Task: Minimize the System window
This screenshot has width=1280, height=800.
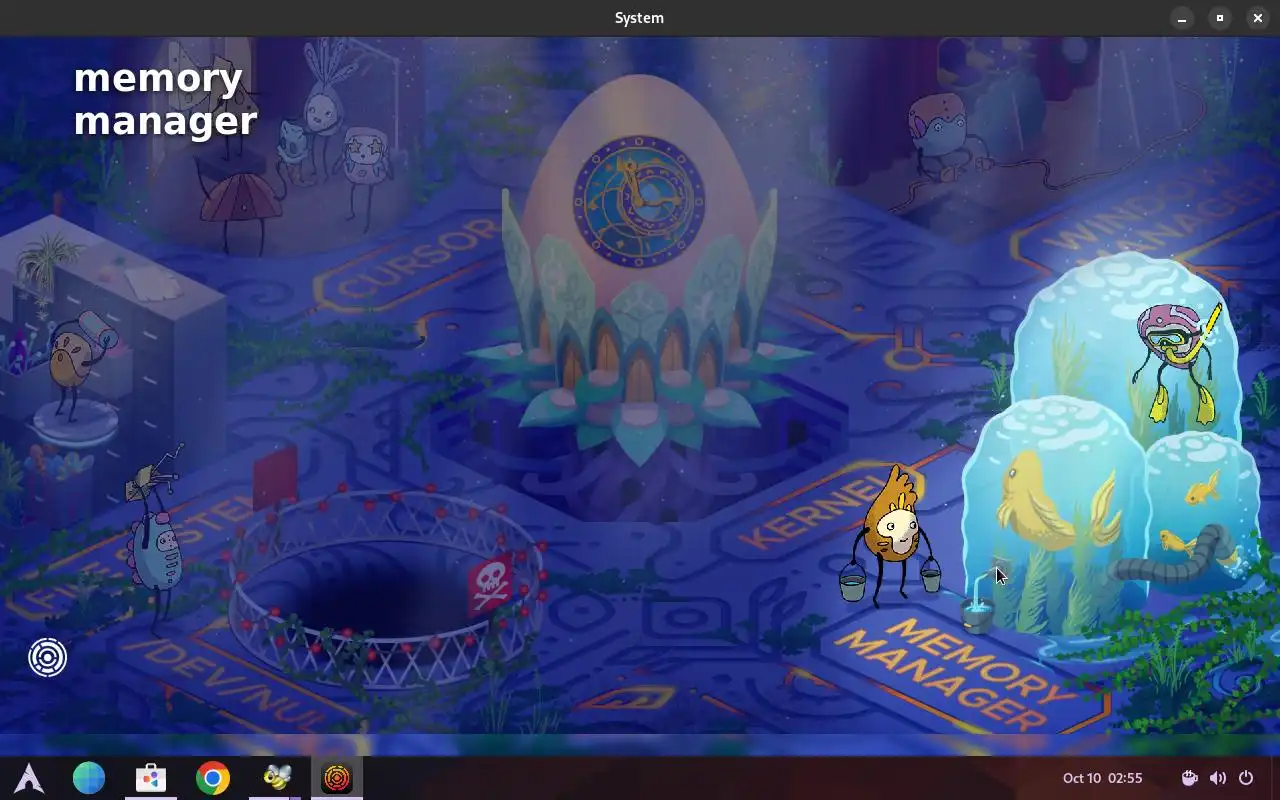Action: (1182, 18)
